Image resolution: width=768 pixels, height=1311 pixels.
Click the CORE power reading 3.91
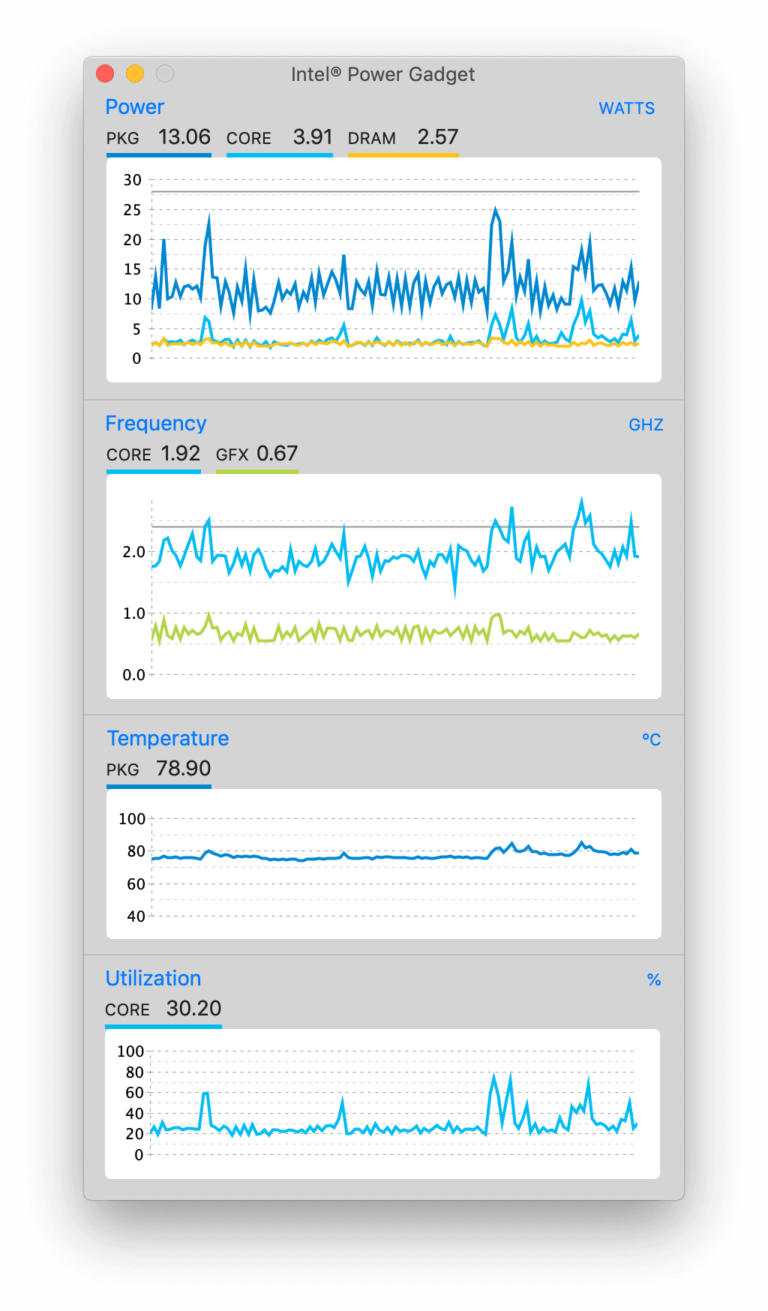coord(312,137)
